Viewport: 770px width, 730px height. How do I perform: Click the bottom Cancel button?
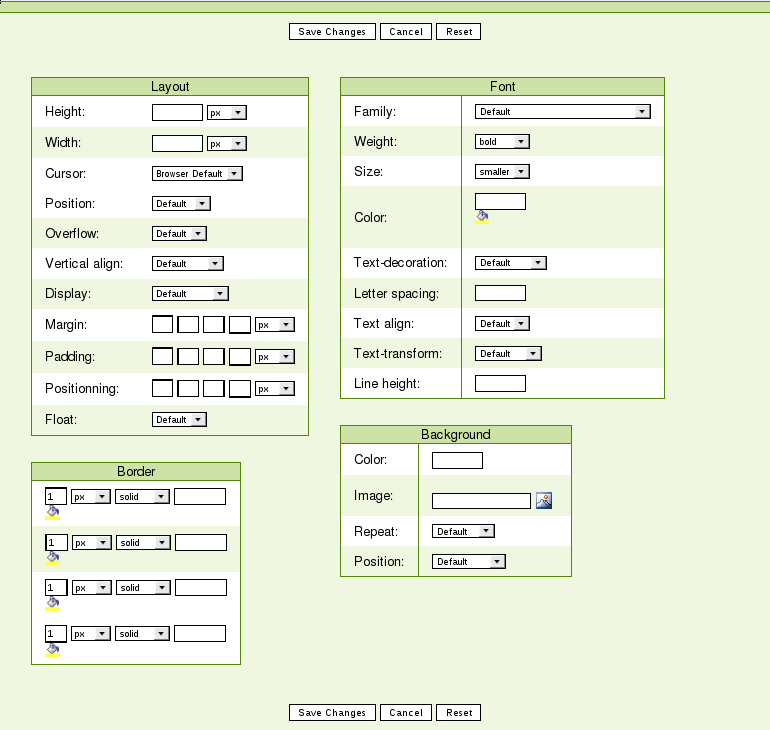click(x=406, y=713)
